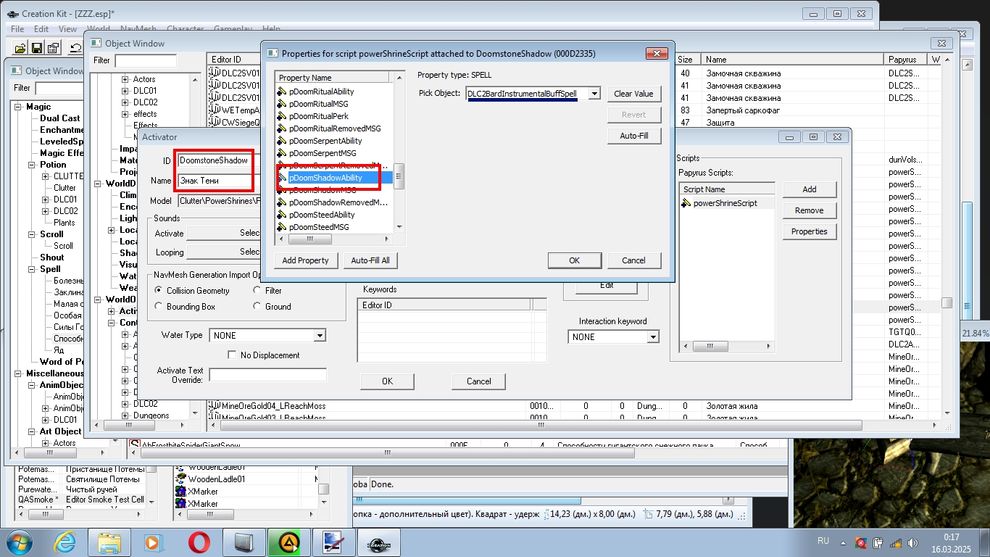Click the Open file toolbar icon

pos(20,47)
